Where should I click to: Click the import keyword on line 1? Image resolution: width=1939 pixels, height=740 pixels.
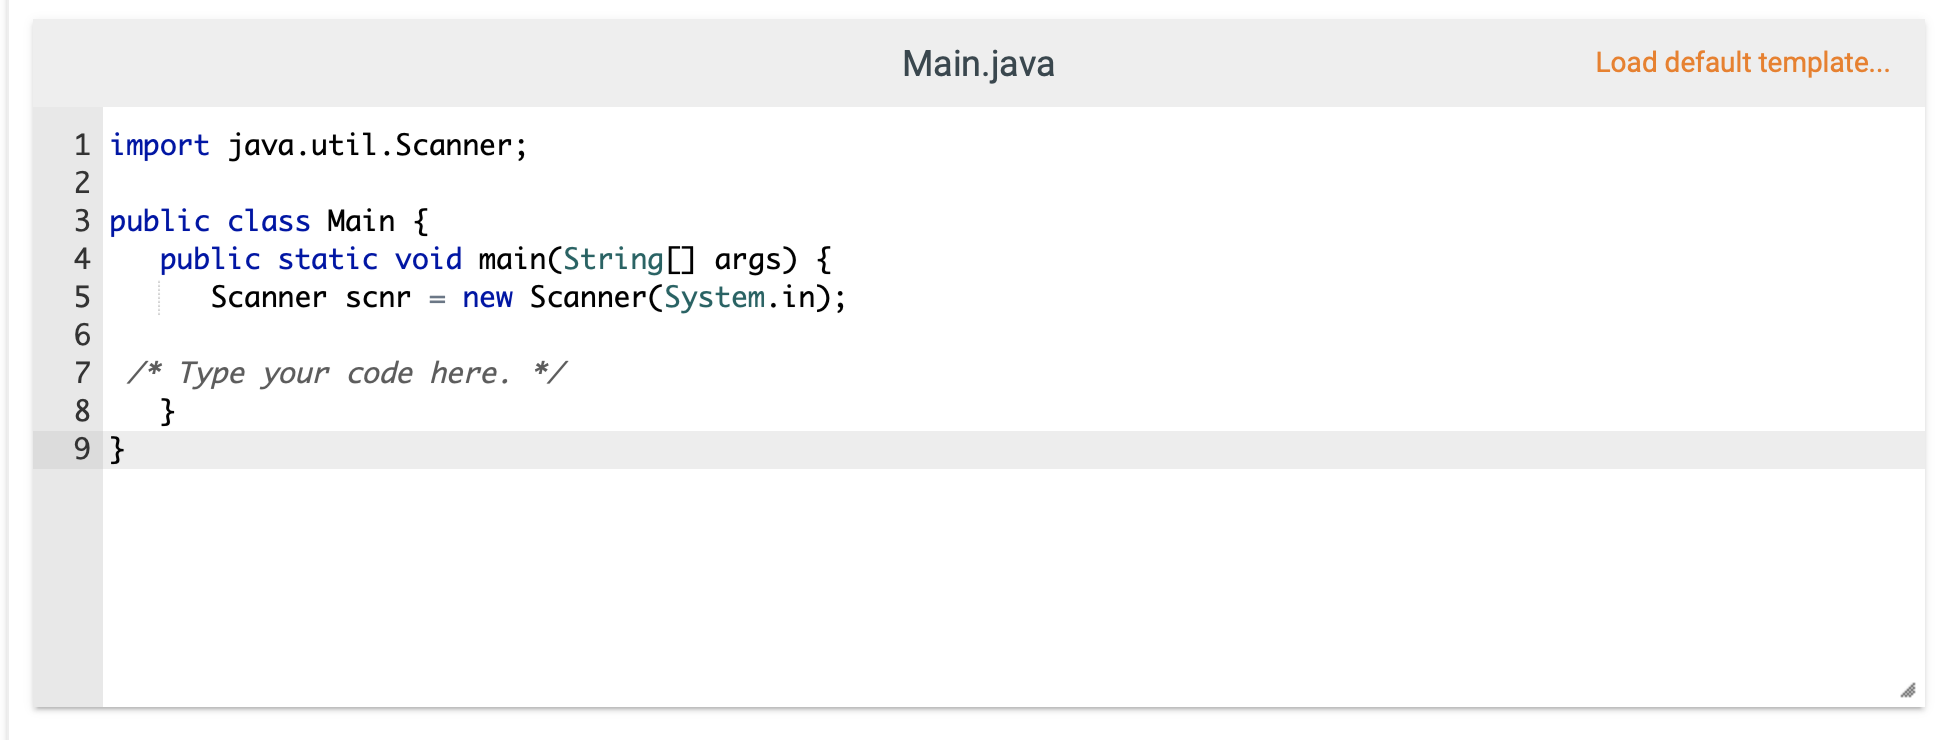click(x=160, y=145)
